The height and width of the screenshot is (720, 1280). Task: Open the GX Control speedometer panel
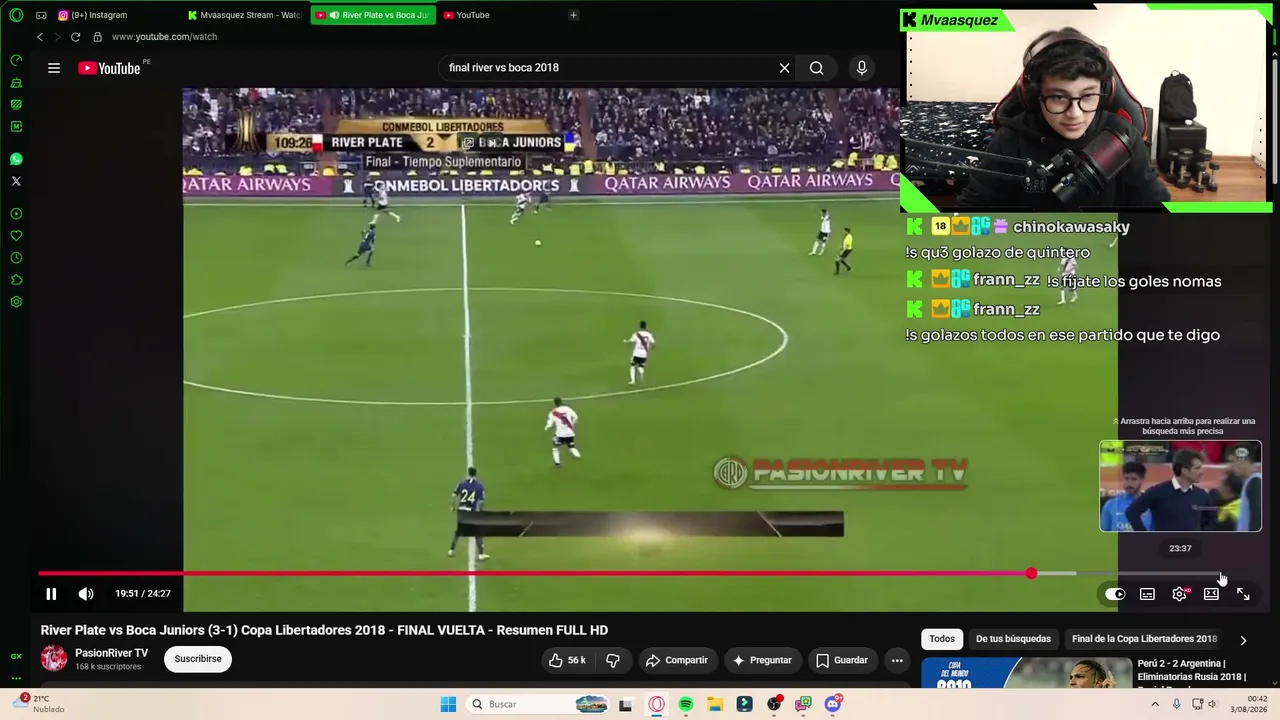[16, 60]
